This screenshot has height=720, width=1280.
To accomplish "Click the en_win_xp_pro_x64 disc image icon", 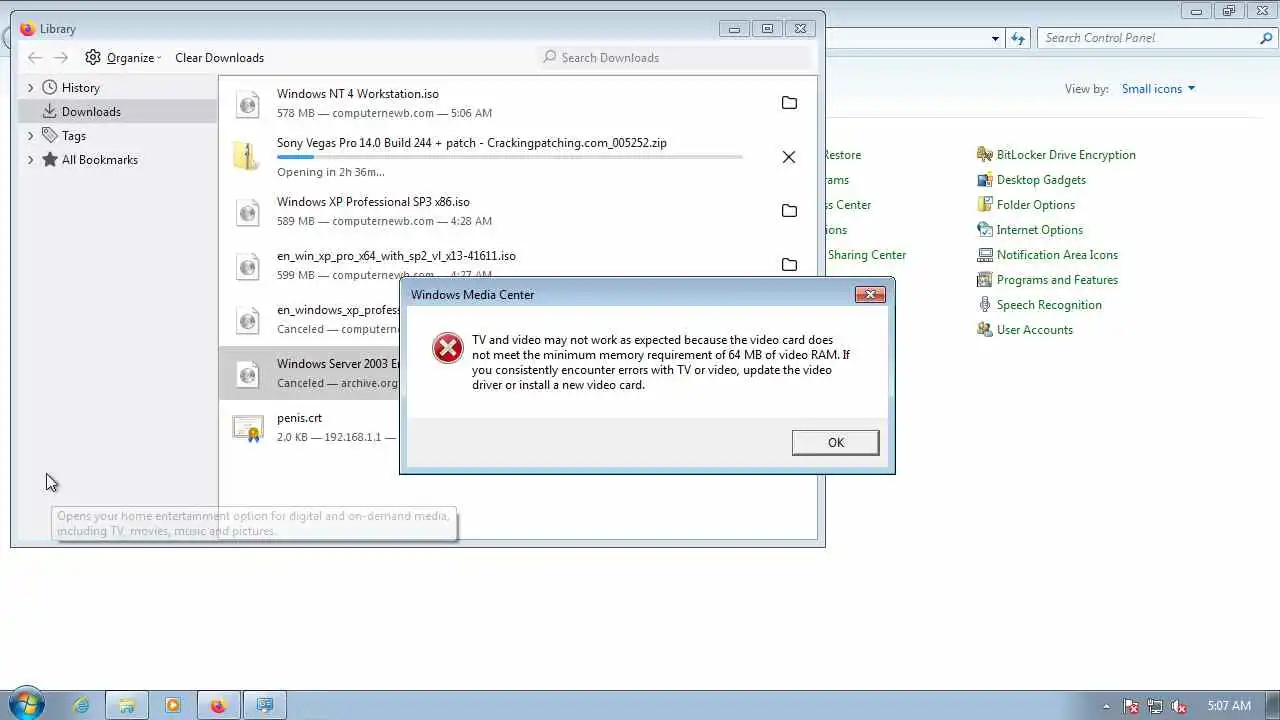I will tap(247, 265).
